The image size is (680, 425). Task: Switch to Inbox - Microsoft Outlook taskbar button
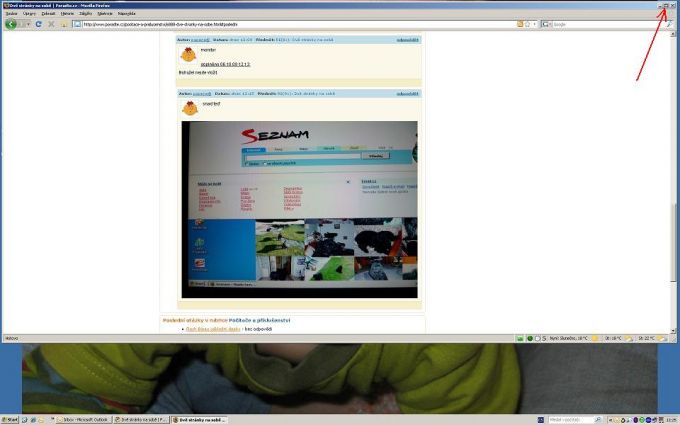coord(84,420)
